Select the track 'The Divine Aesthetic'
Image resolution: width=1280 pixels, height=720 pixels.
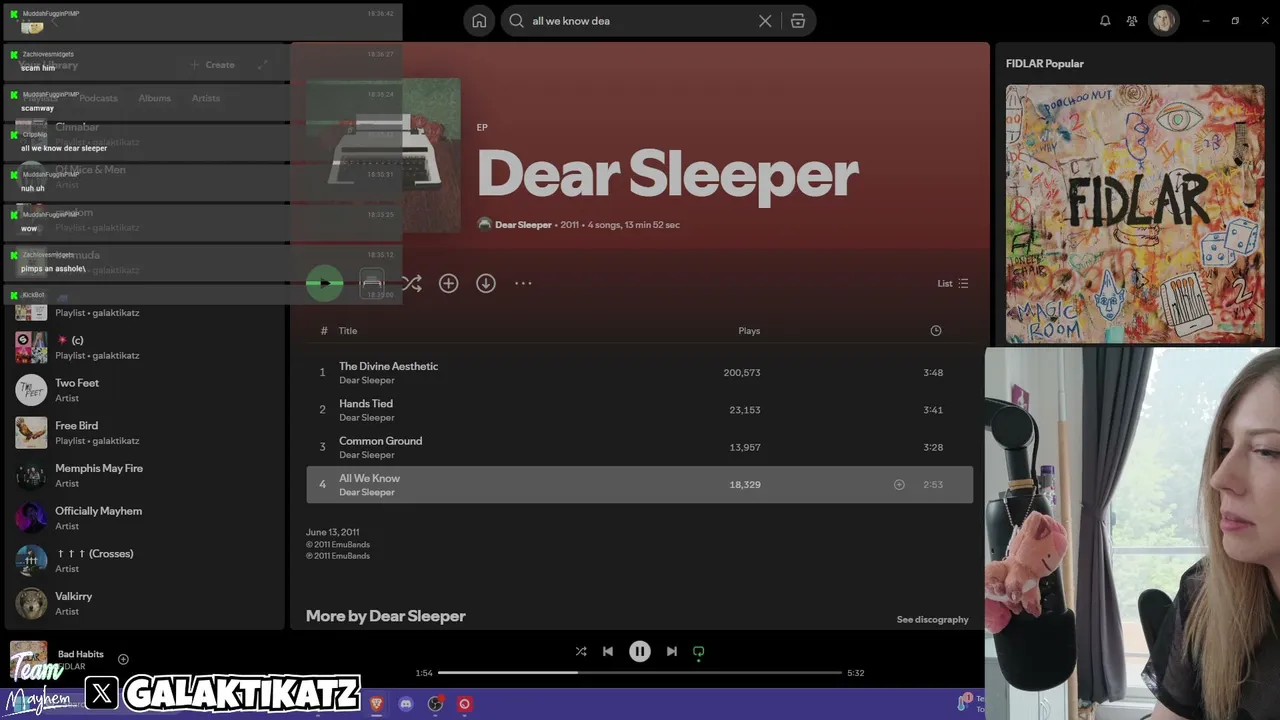[x=640, y=373]
